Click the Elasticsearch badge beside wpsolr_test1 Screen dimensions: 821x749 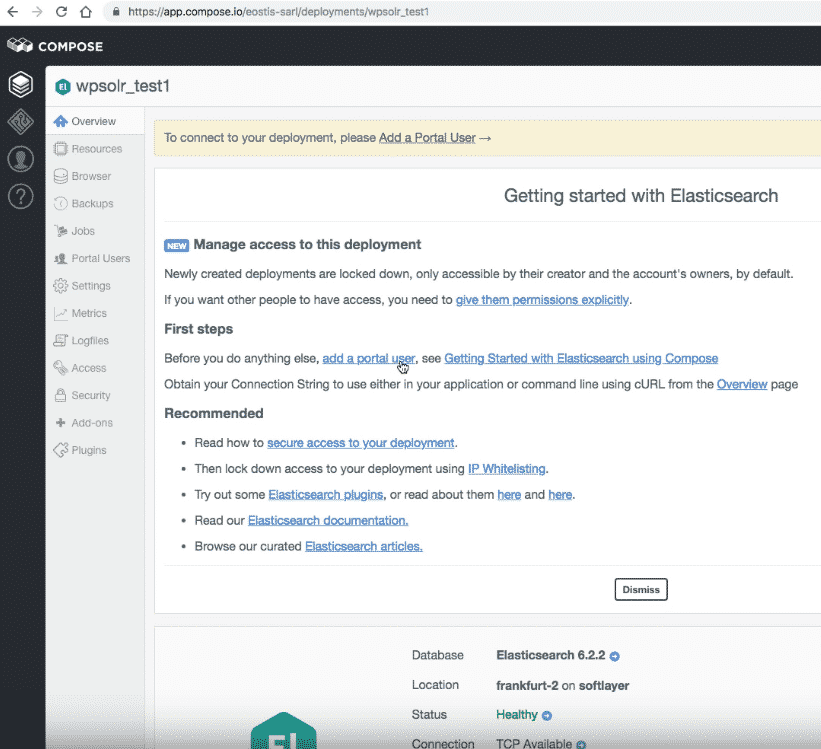63,86
